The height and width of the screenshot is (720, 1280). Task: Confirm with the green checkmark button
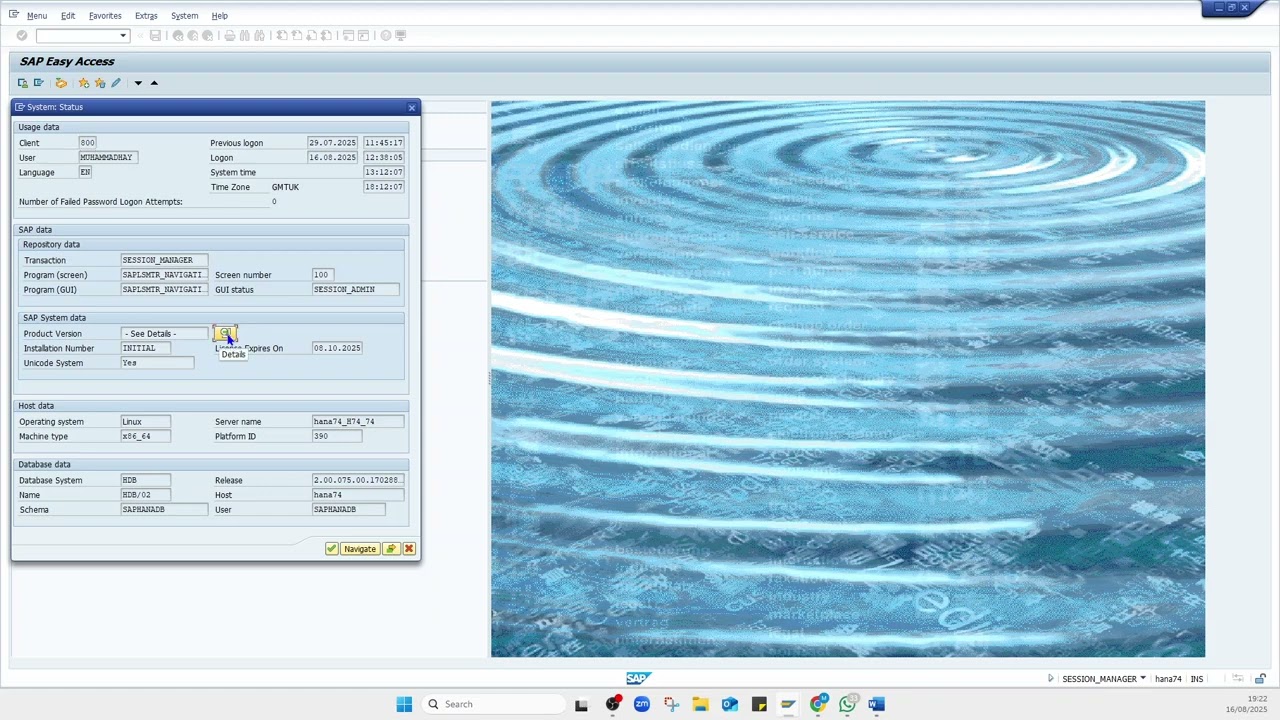(331, 549)
